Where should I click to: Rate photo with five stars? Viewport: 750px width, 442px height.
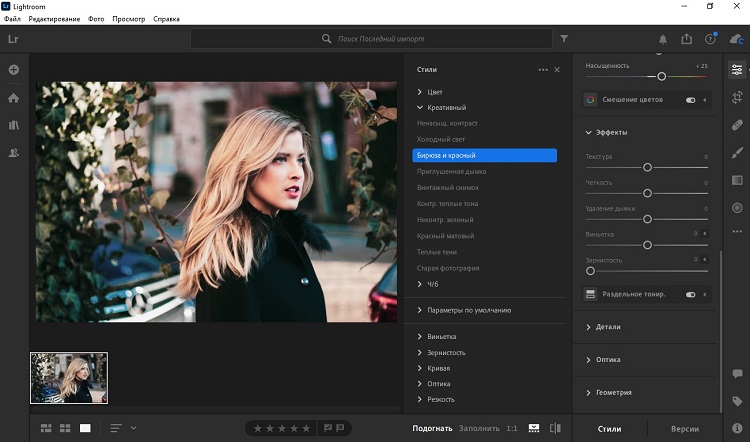[306, 428]
